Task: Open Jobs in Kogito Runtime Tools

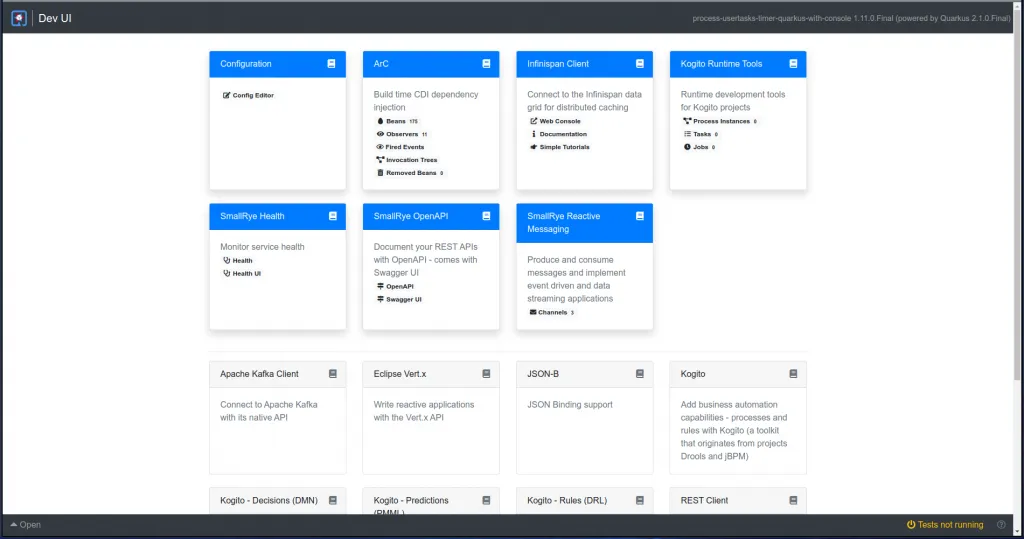Action: (699, 147)
